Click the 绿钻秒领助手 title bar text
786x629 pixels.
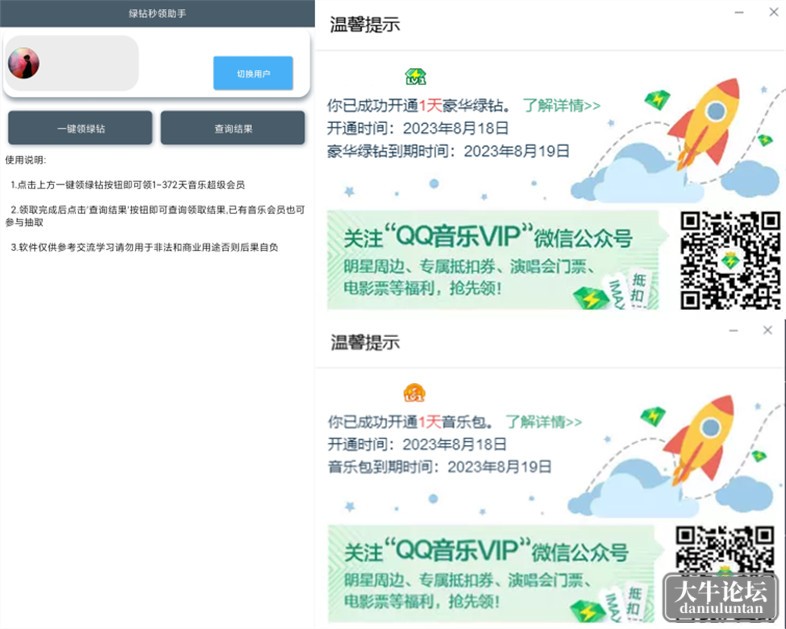coord(157,14)
